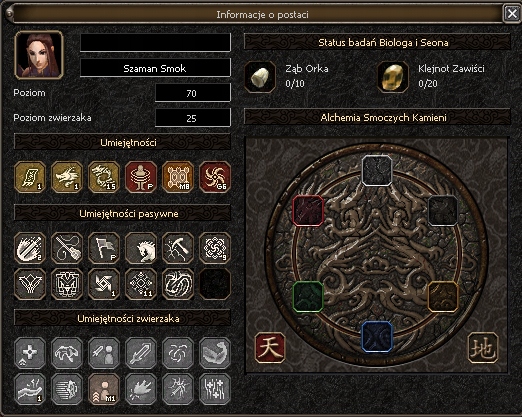The height and width of the screenshot is (417, 522).
Task: Click the red spiral skill marked G6
Action: pos(215,177)
